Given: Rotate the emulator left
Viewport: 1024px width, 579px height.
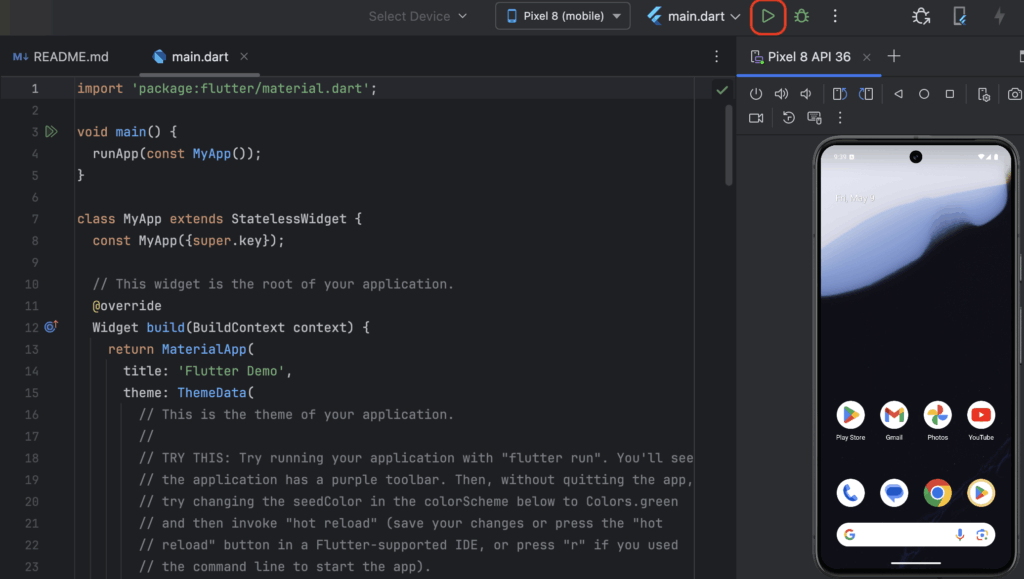Looking at the screenshot, I should (x=840, y=94).
